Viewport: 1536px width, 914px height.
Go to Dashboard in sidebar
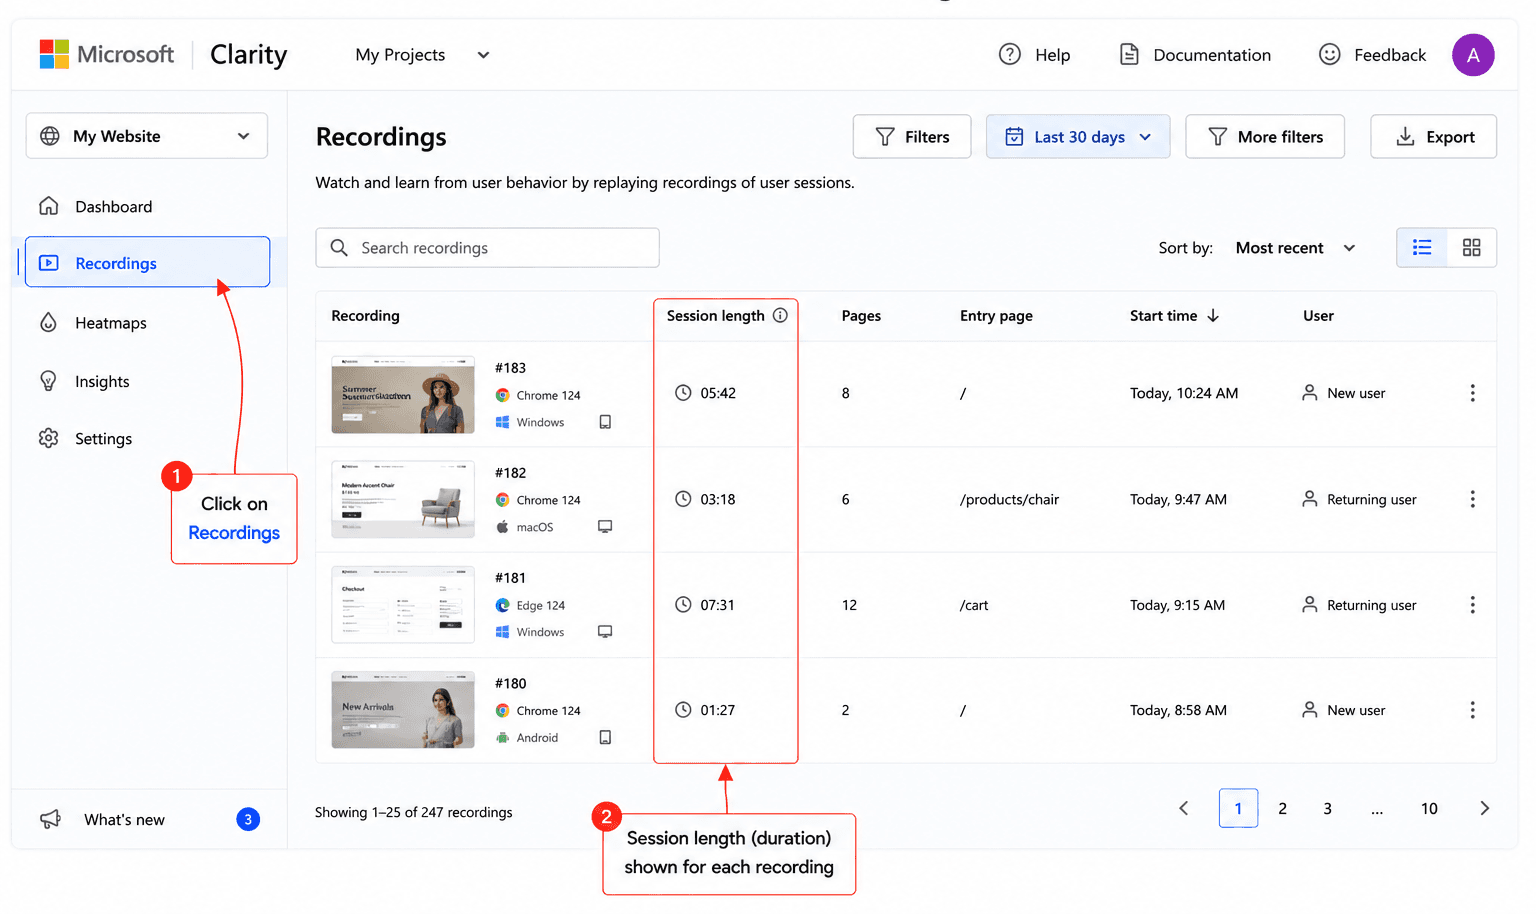click(x=96, y=207)
